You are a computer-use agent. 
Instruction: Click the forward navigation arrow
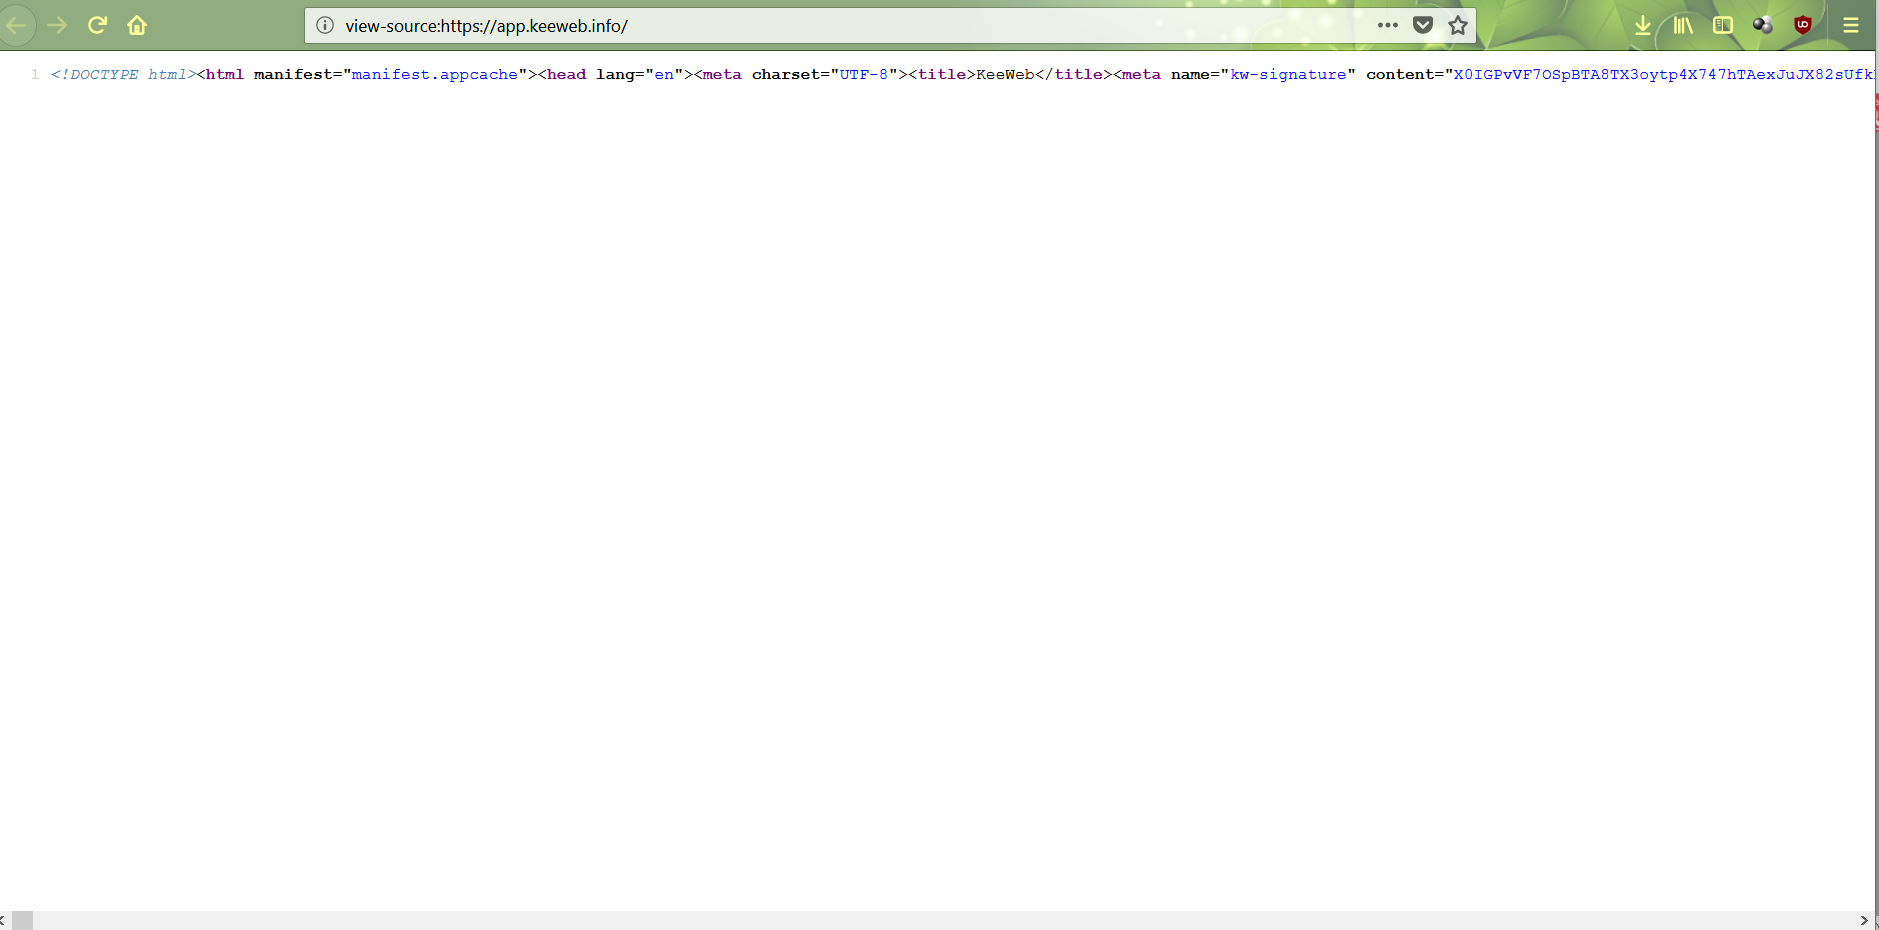click(x=58, y=25)
